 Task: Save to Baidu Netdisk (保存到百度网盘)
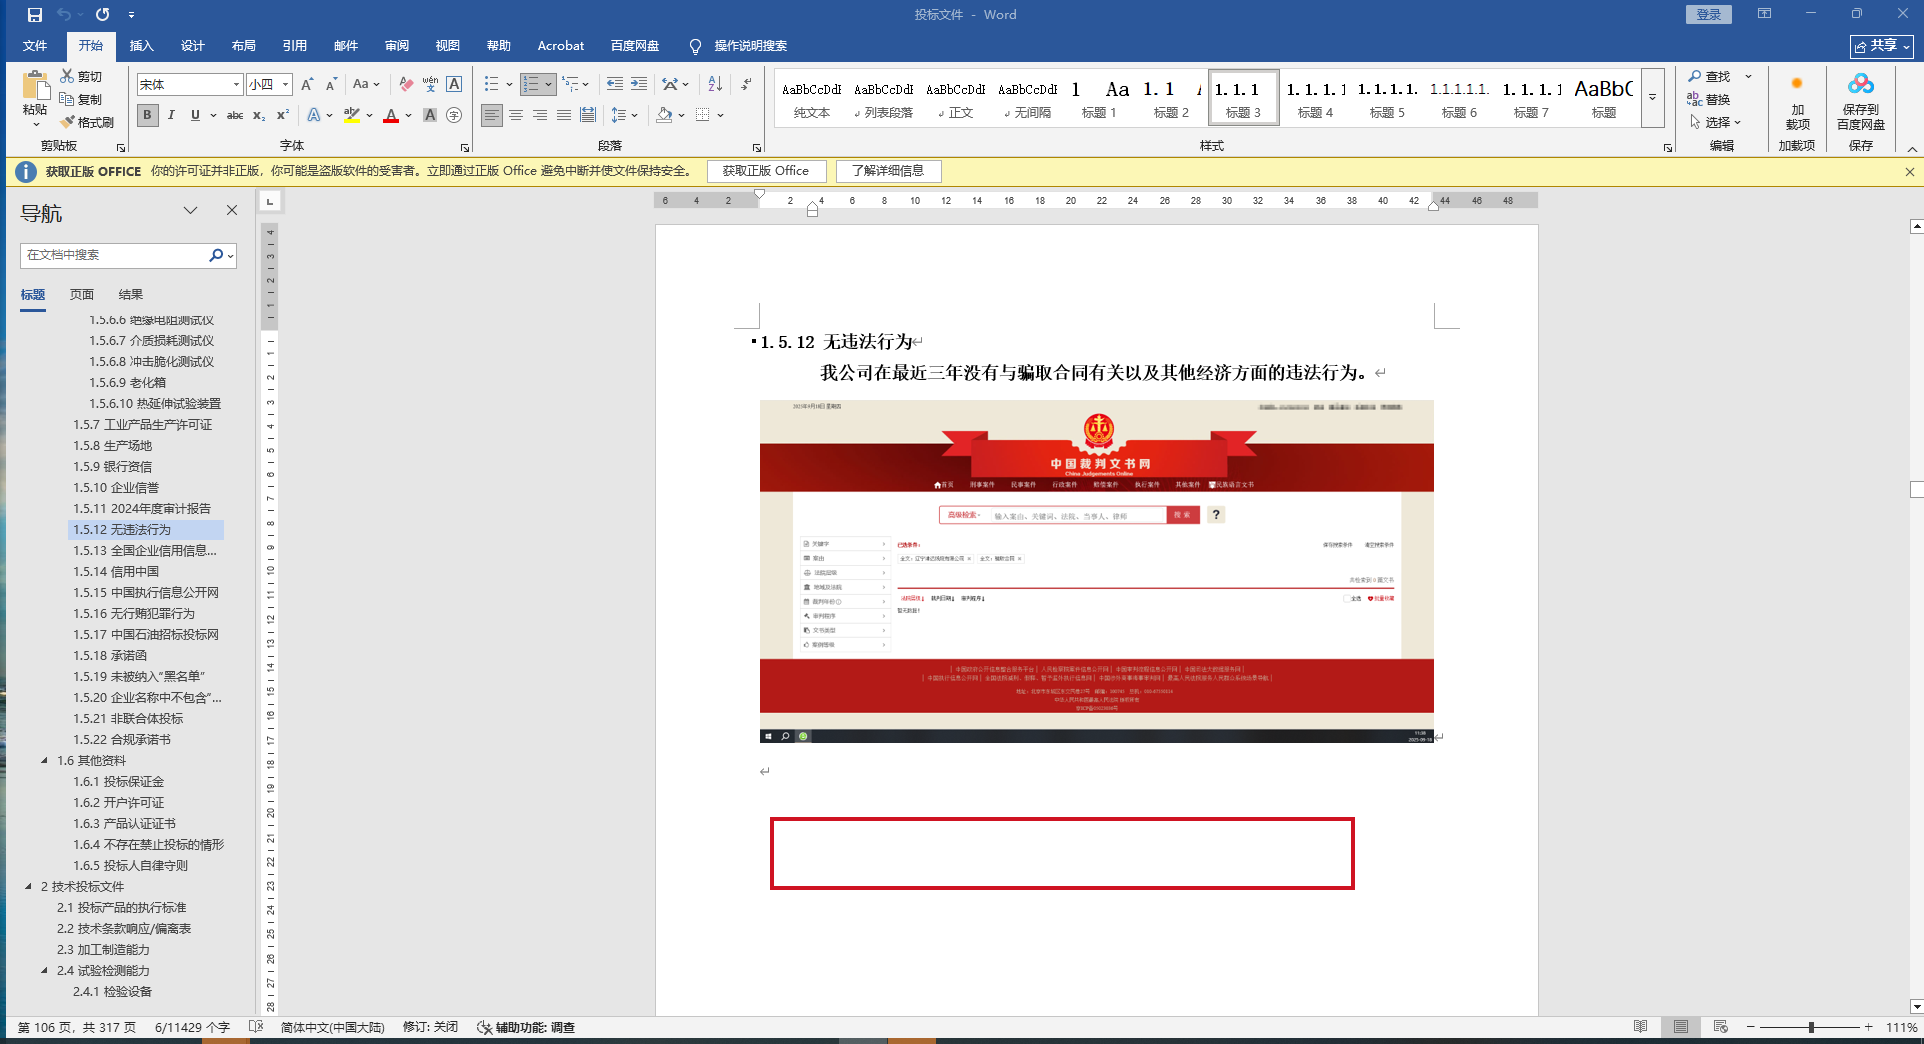[1861, 100]
